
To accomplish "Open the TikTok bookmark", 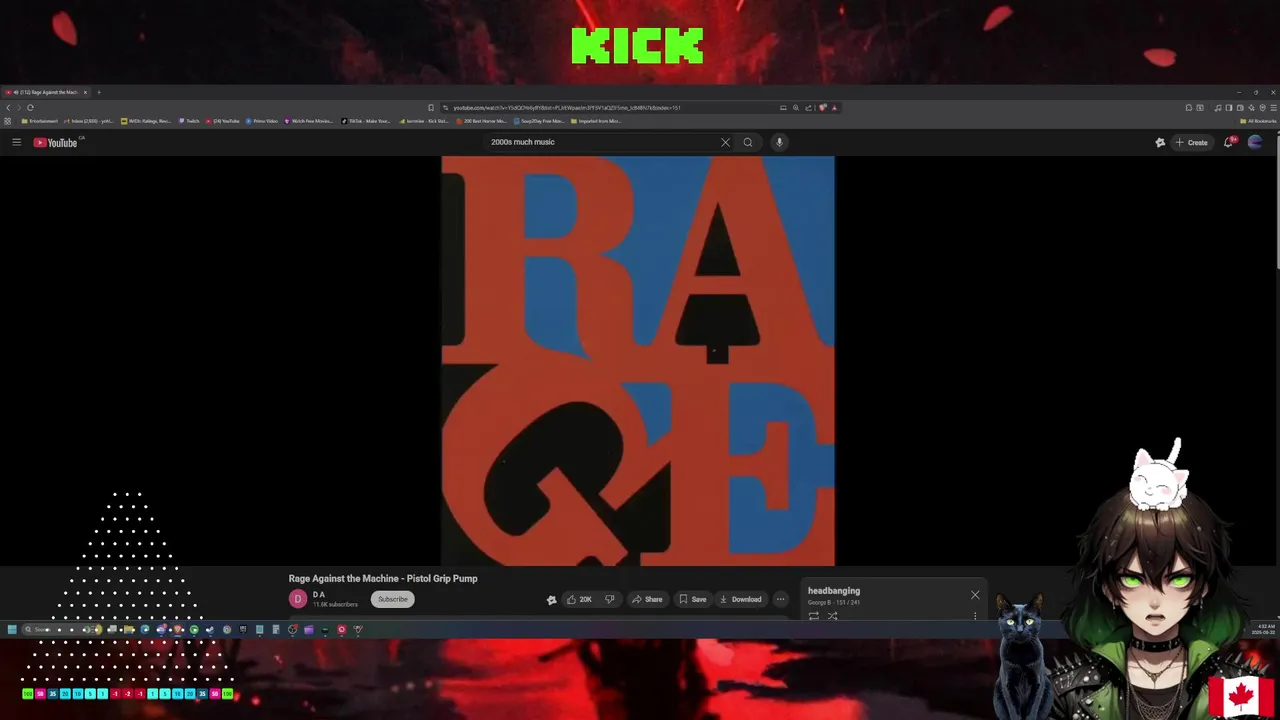I will [x=366, y=121].
